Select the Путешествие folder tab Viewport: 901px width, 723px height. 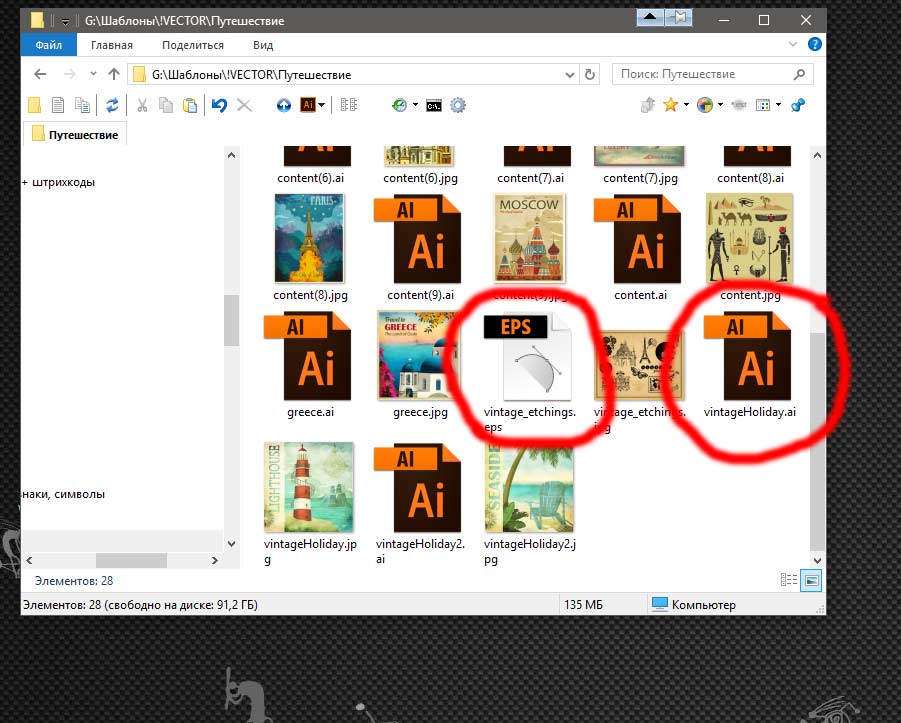(75, 134)
